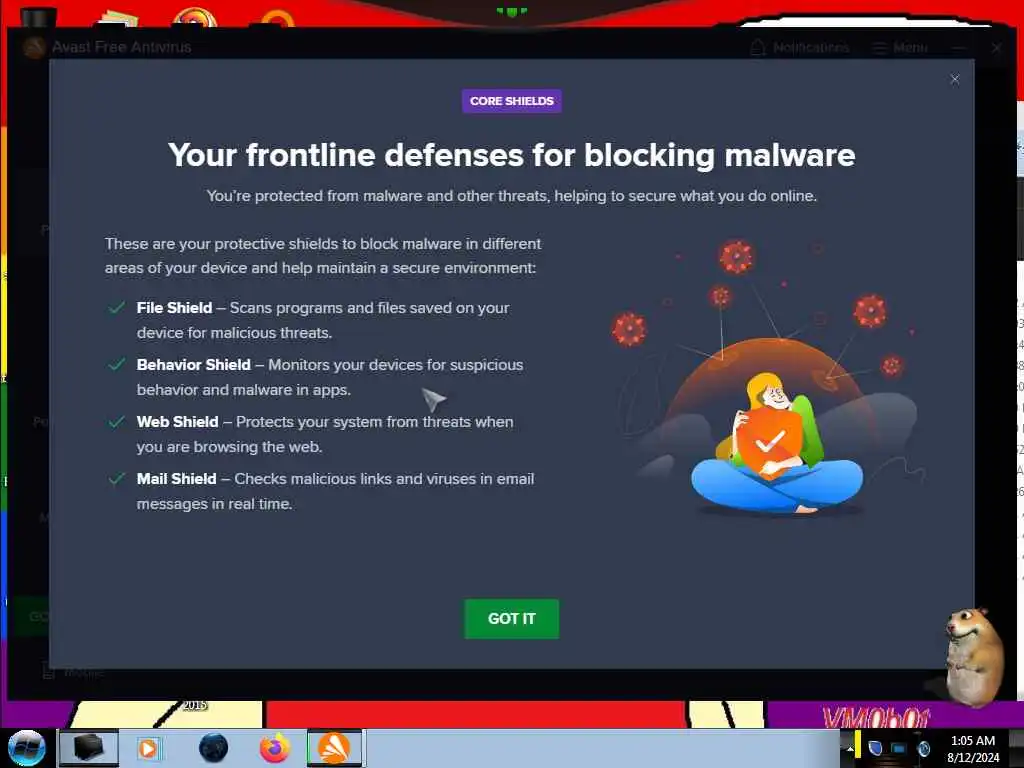Click the hamster desktop gadget
The image size is (1024, 768).
pos(973,656)
